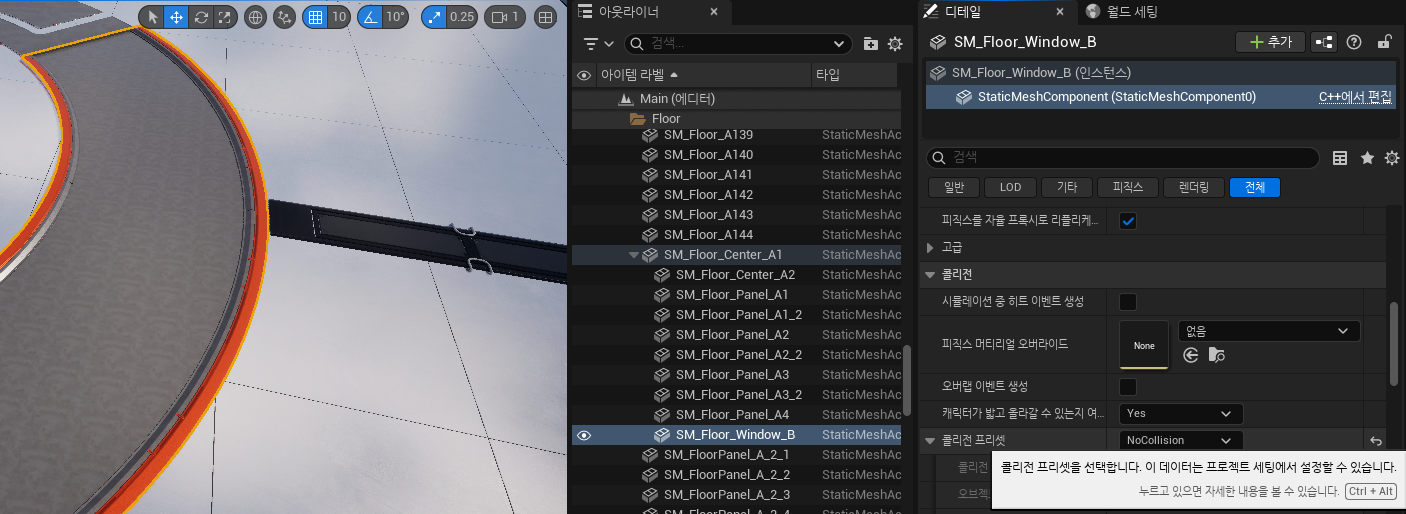The width and height of the screenshot is (1406, 514).
Task: Expand the 고급 section
Action: point(931,247)
